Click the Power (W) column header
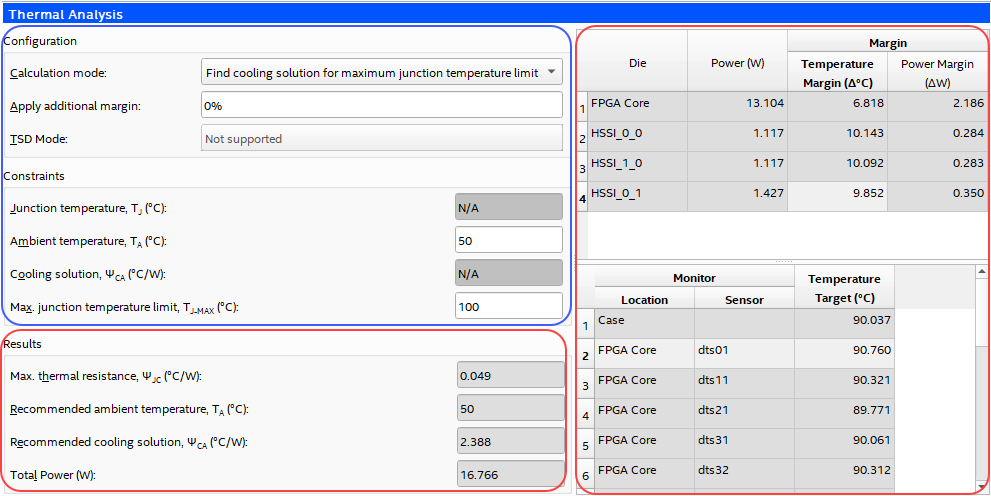Image resolution: width=991 pixels, height=496 pixels. (737, 62)
